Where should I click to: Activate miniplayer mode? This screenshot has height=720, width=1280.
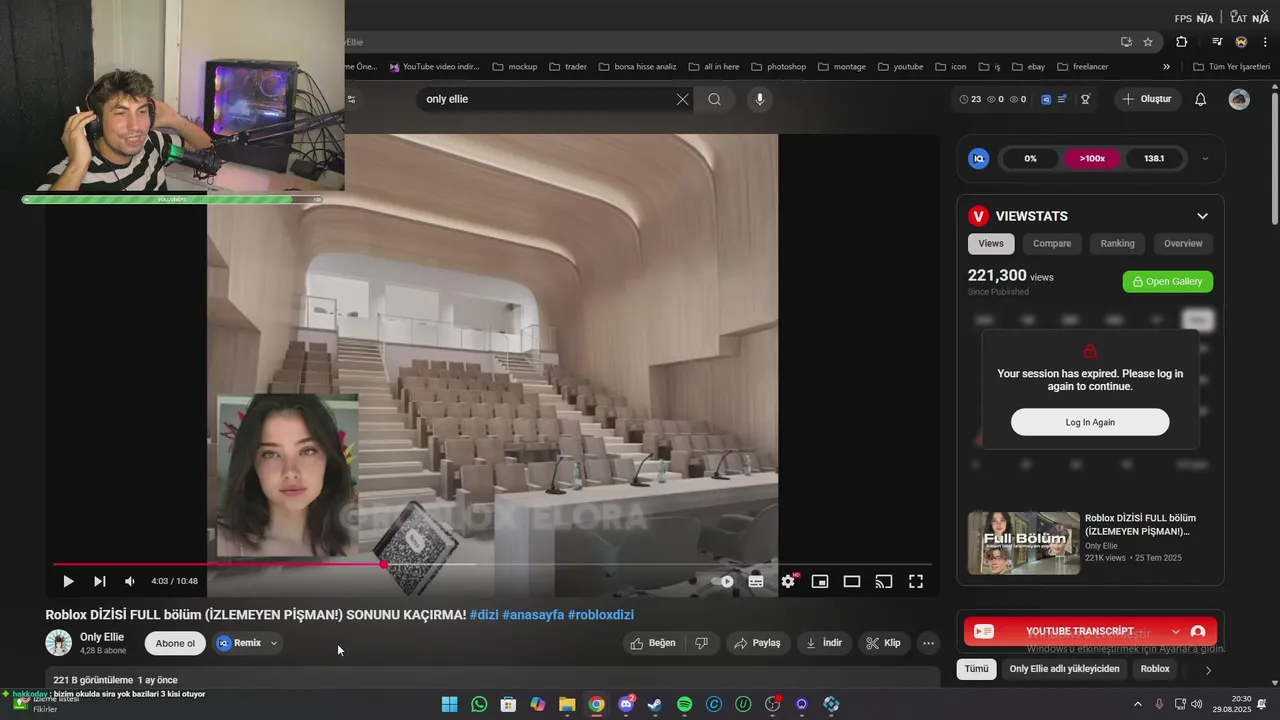click(820, 581)
